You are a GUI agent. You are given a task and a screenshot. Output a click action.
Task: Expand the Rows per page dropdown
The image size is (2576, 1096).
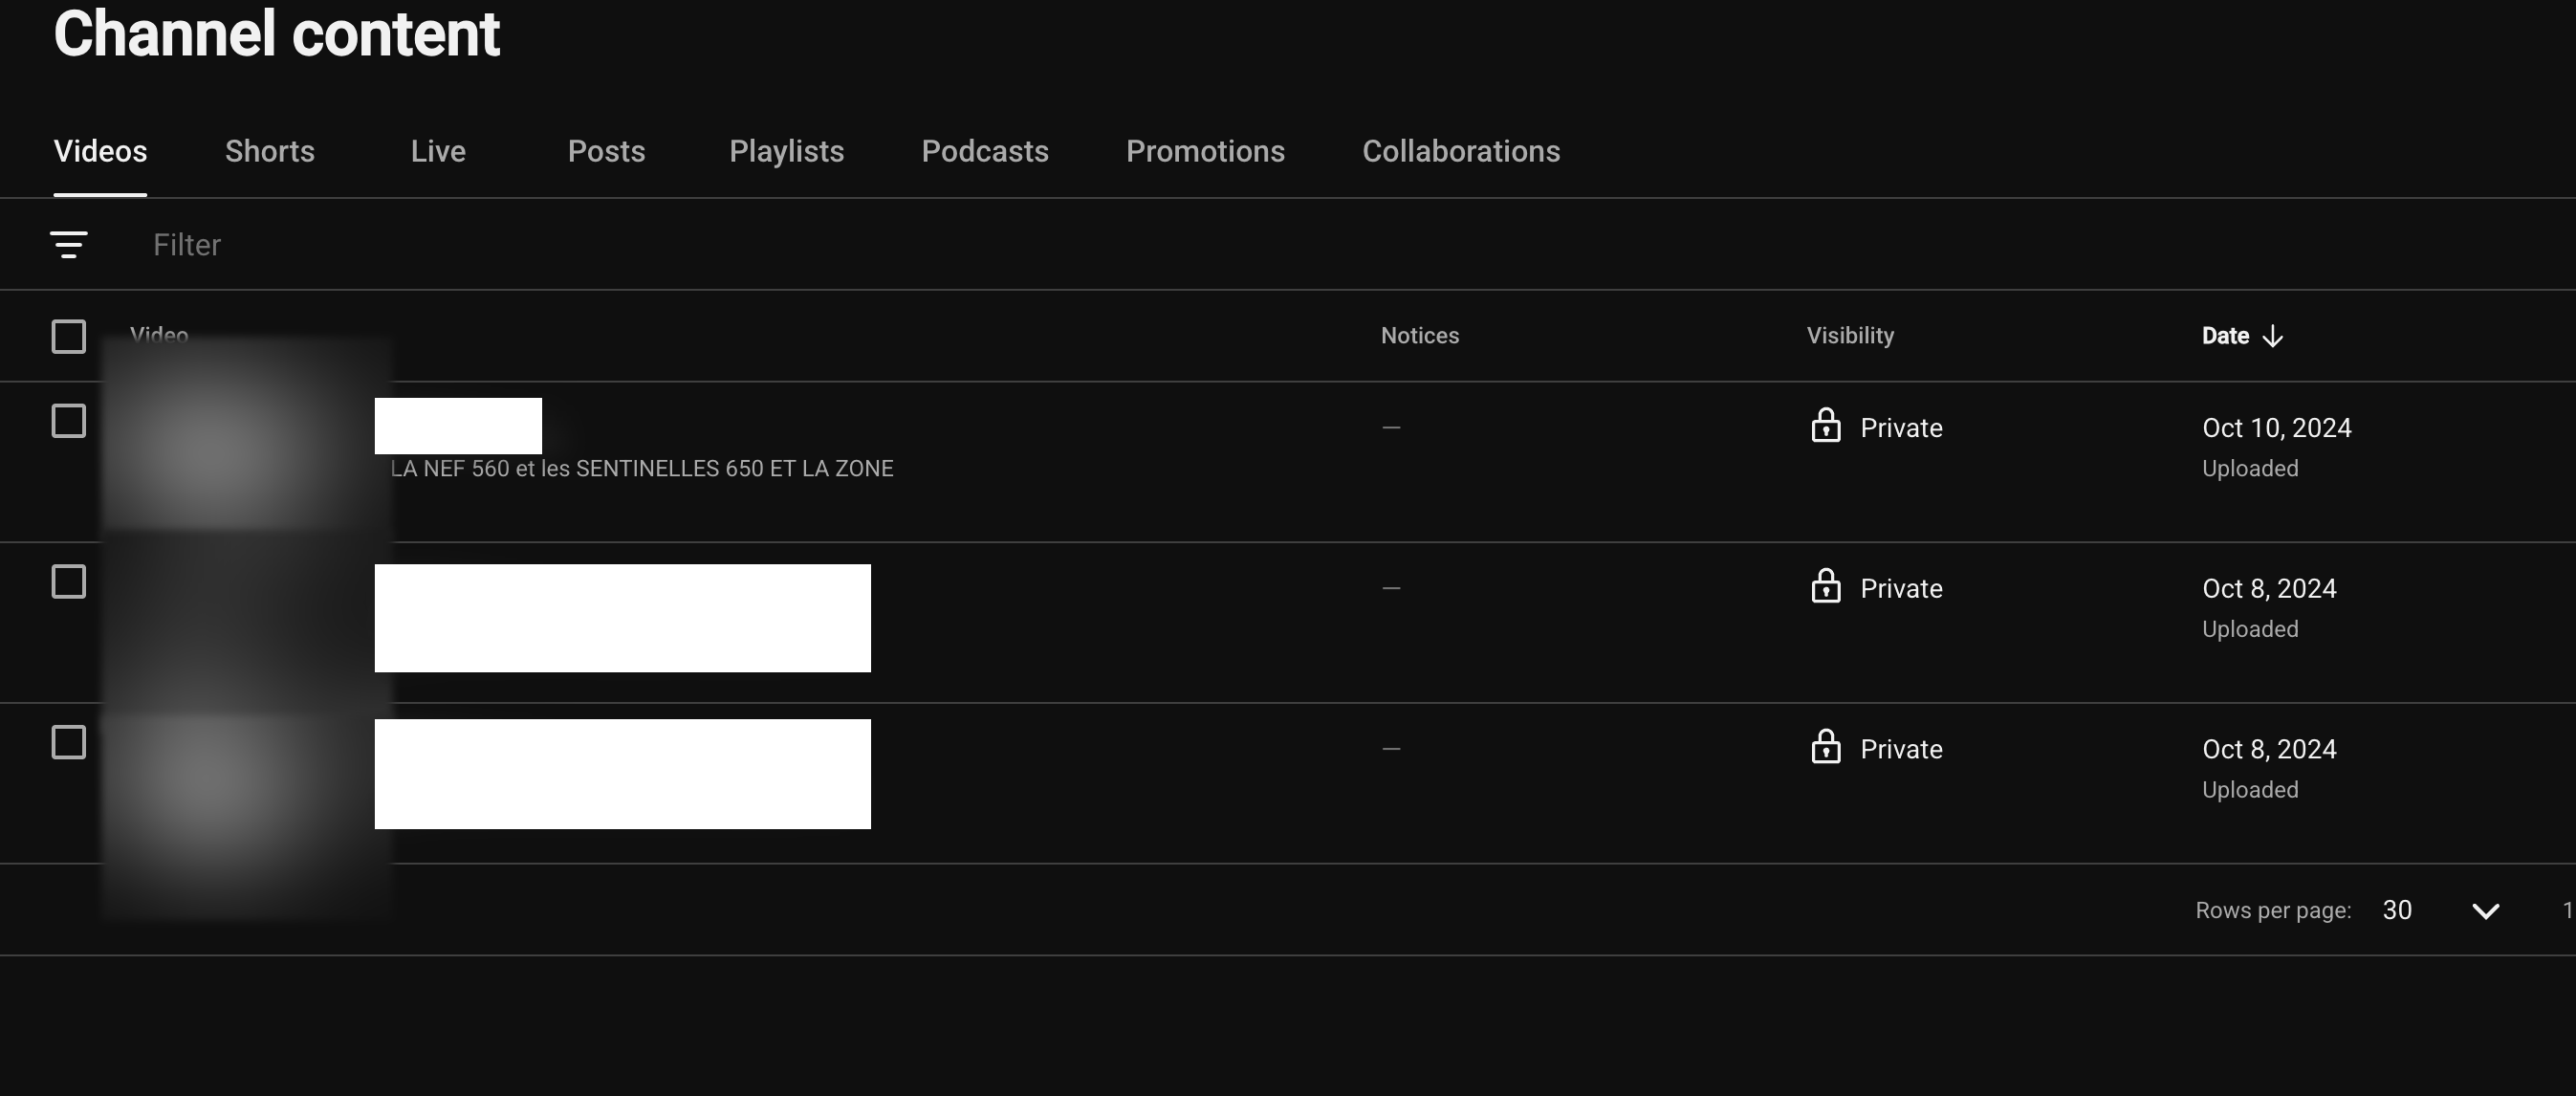tap(2486, 911)
